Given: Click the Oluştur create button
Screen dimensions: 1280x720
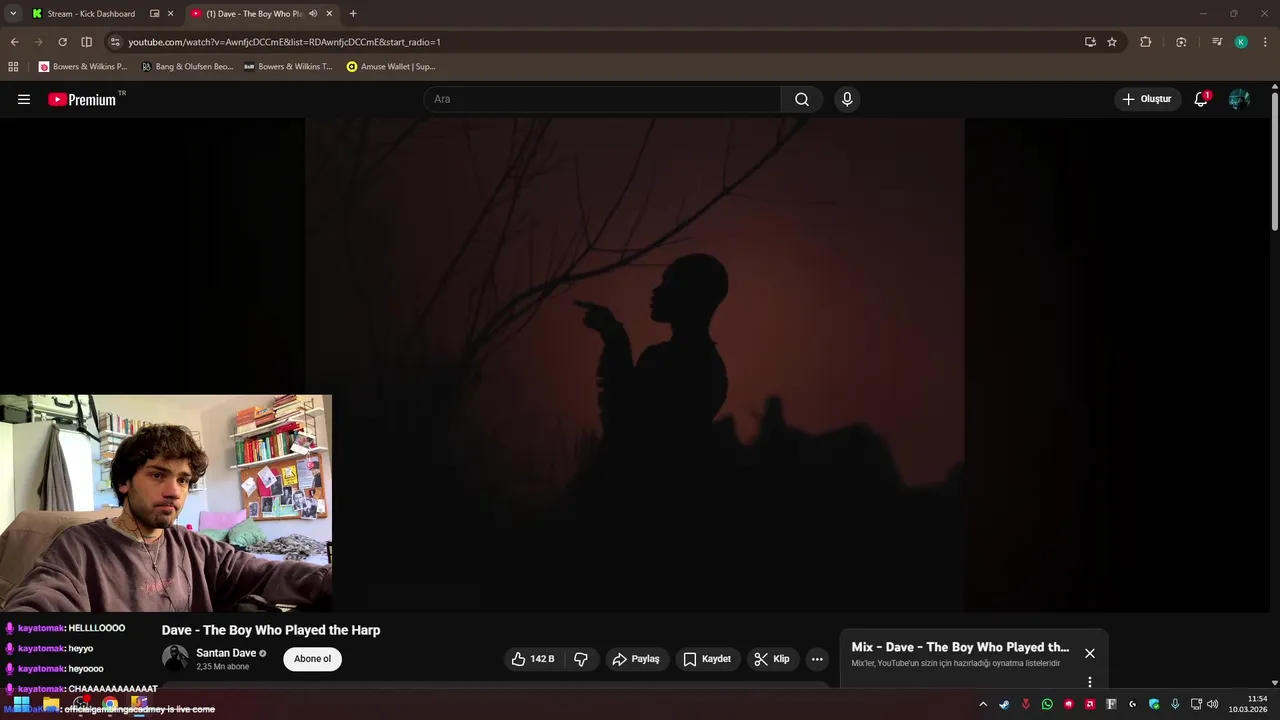Looking at the screenshot, I should coord(1147,99).
